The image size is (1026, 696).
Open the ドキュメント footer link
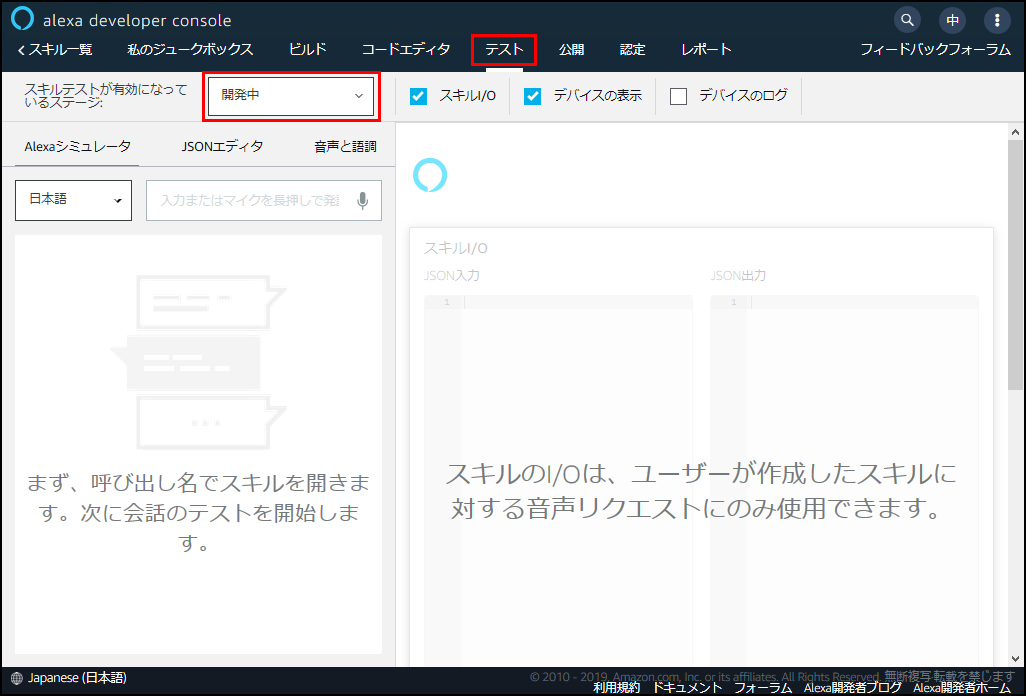pyautogui.click(x=687, y=687)
